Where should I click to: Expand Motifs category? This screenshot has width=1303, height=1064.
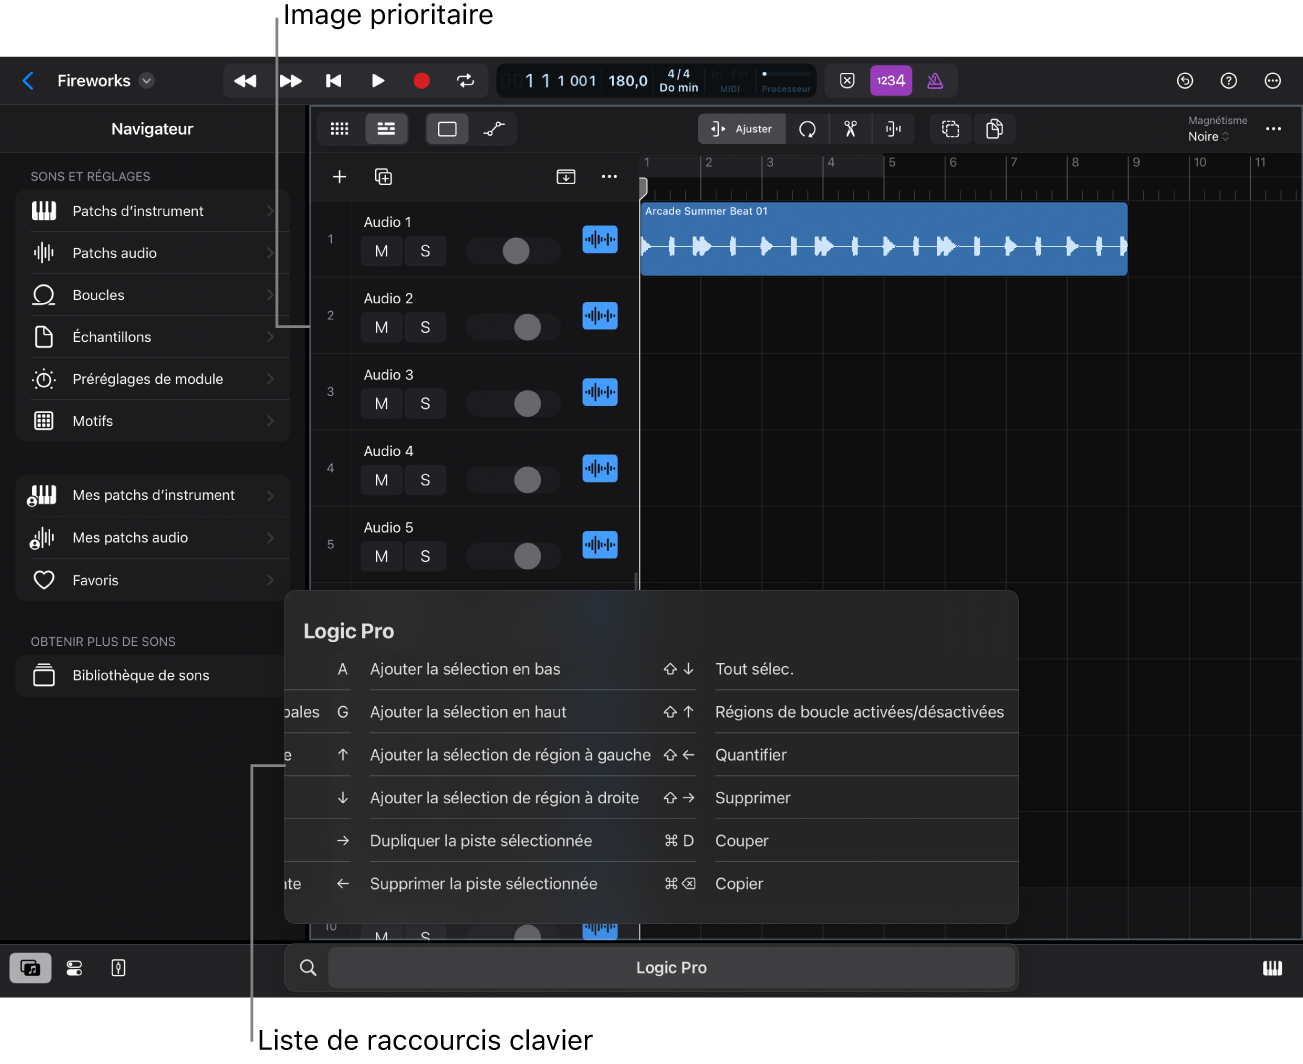tap(153, 421)
